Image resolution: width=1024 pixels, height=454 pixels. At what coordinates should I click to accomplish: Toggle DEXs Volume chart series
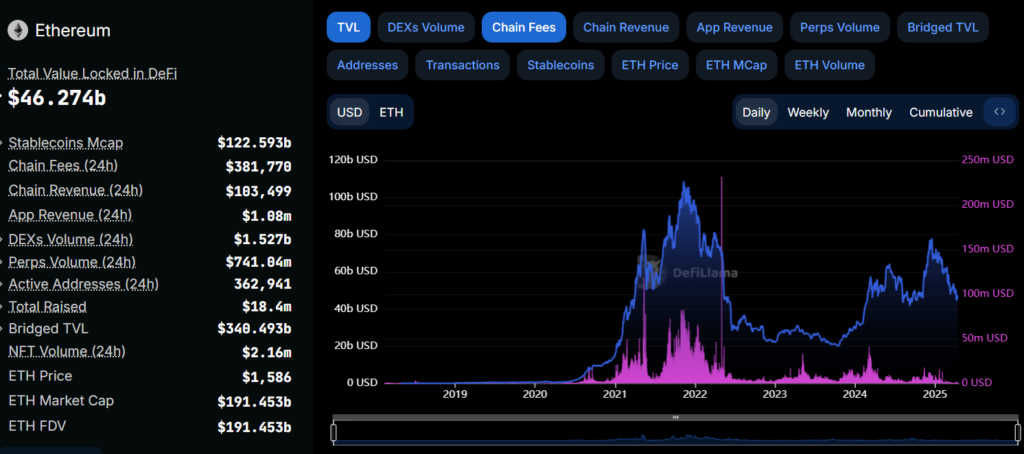426,27
